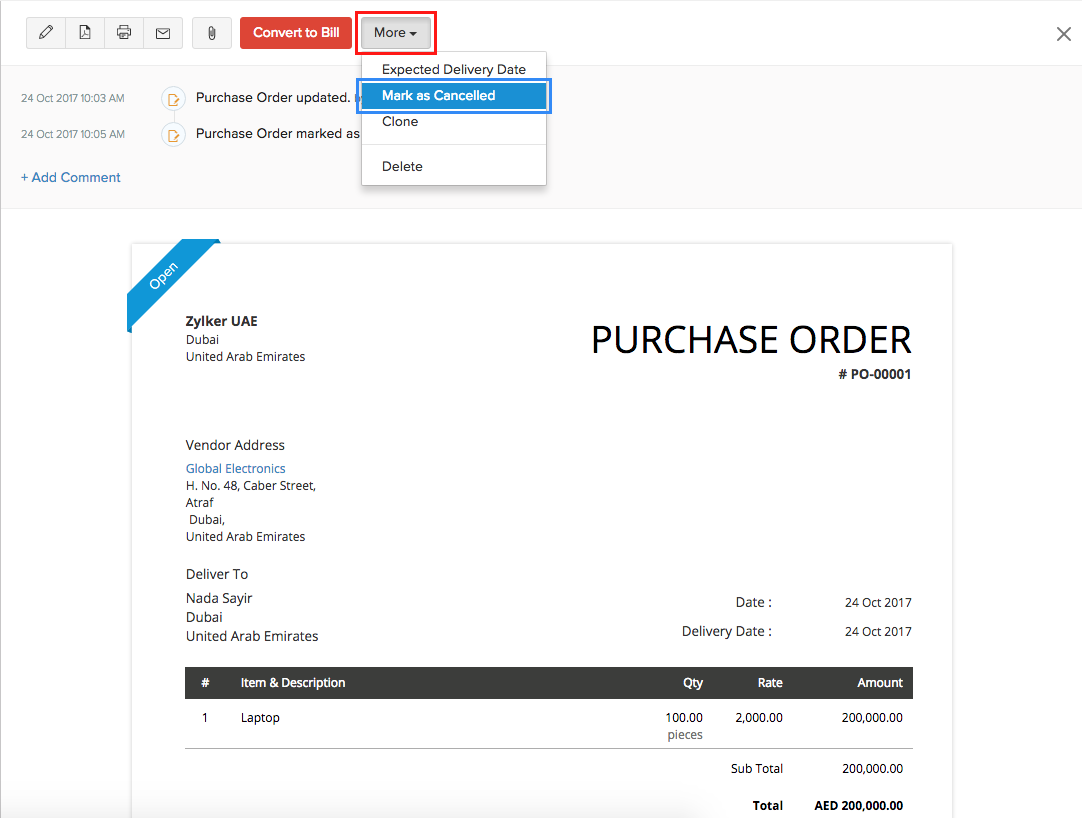Click the + Add Comment link
This screenshot has width=1082, height=818.
[x=70, y=177]
